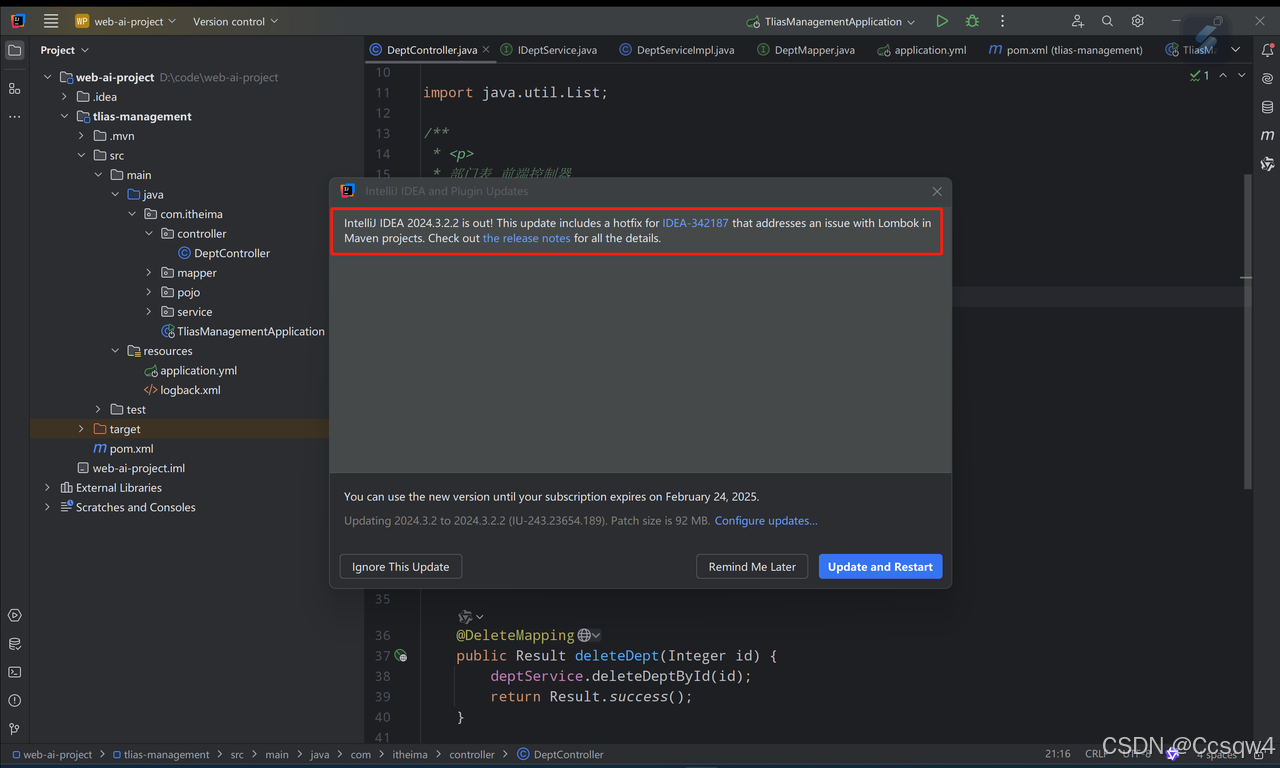Screen dimensions: 1280x768
Task: Open Git tool window icon
Action: click(x=14, y=729)
